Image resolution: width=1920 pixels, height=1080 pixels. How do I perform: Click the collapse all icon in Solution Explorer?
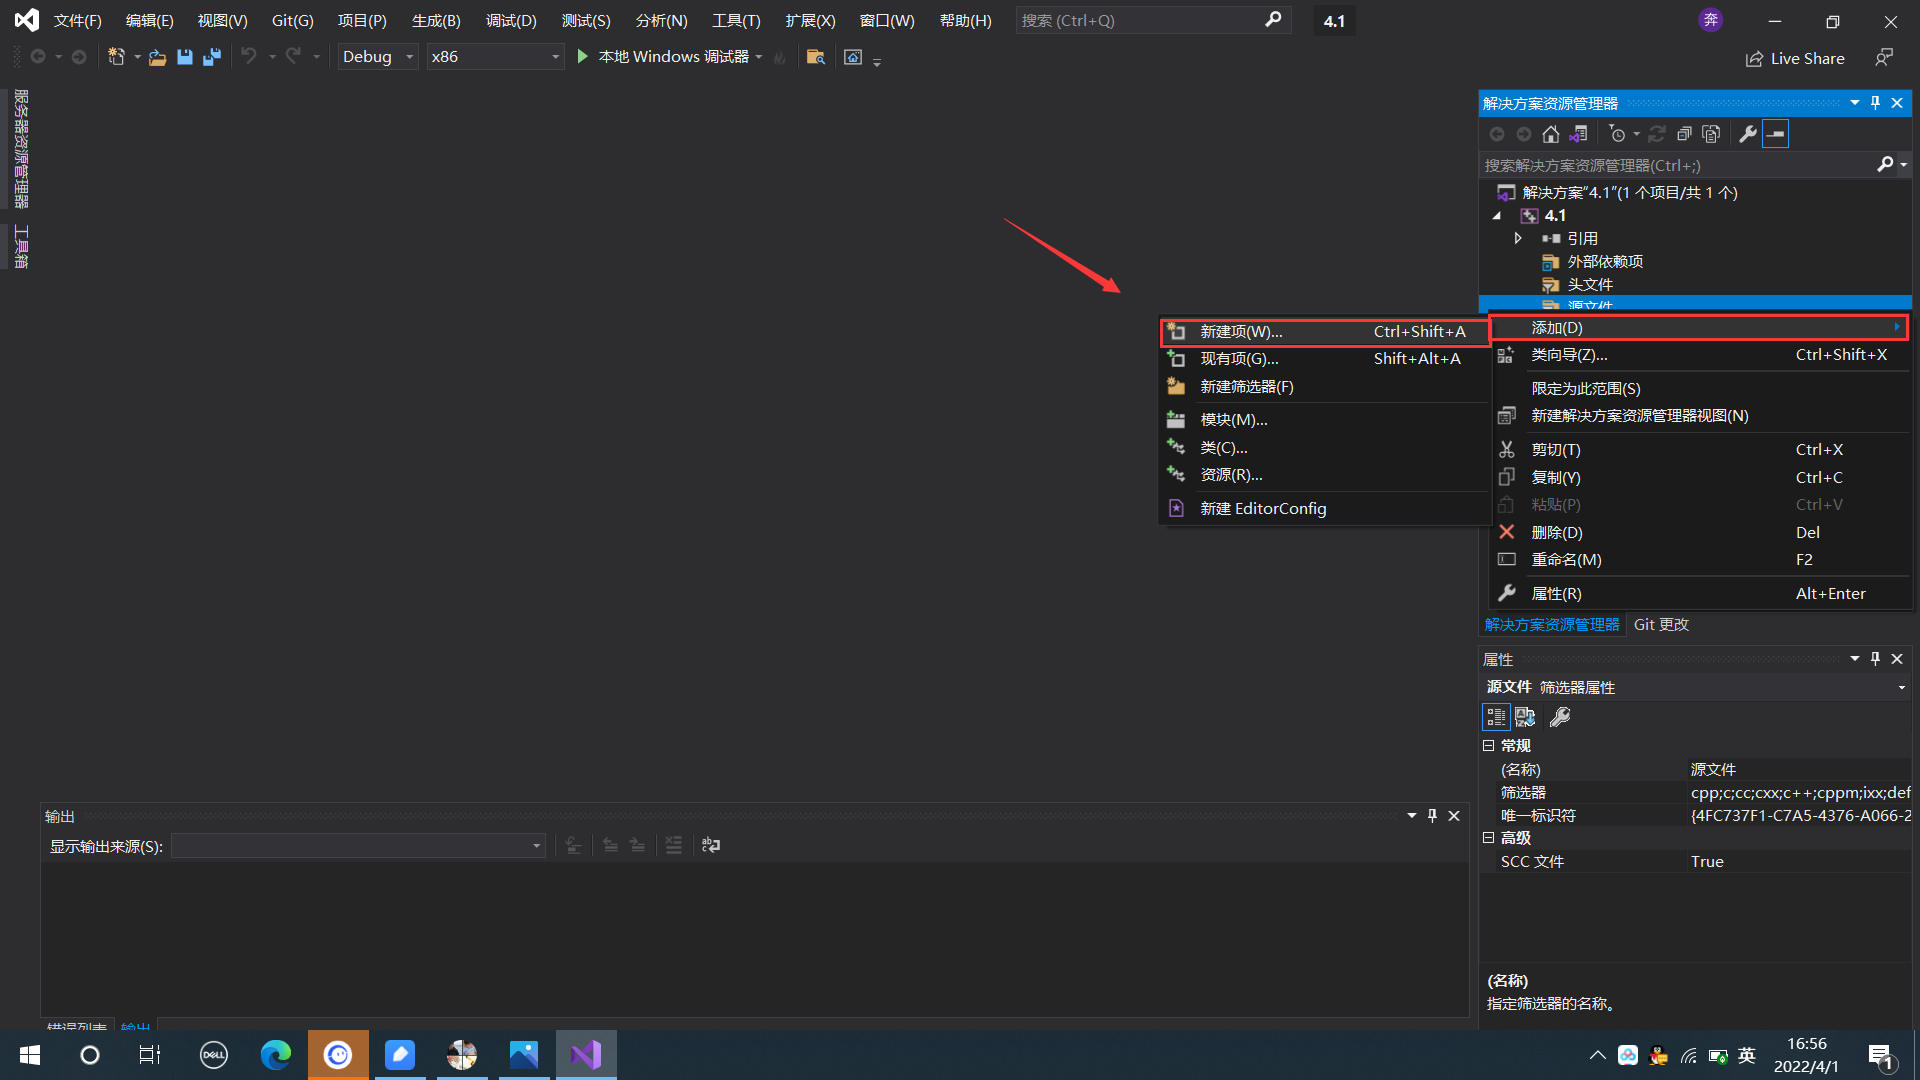click(x=1775, y=133)
